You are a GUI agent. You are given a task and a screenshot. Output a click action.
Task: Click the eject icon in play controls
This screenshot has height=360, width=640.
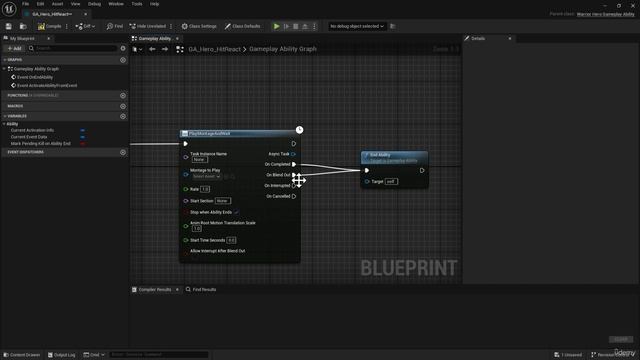[305, 26]
